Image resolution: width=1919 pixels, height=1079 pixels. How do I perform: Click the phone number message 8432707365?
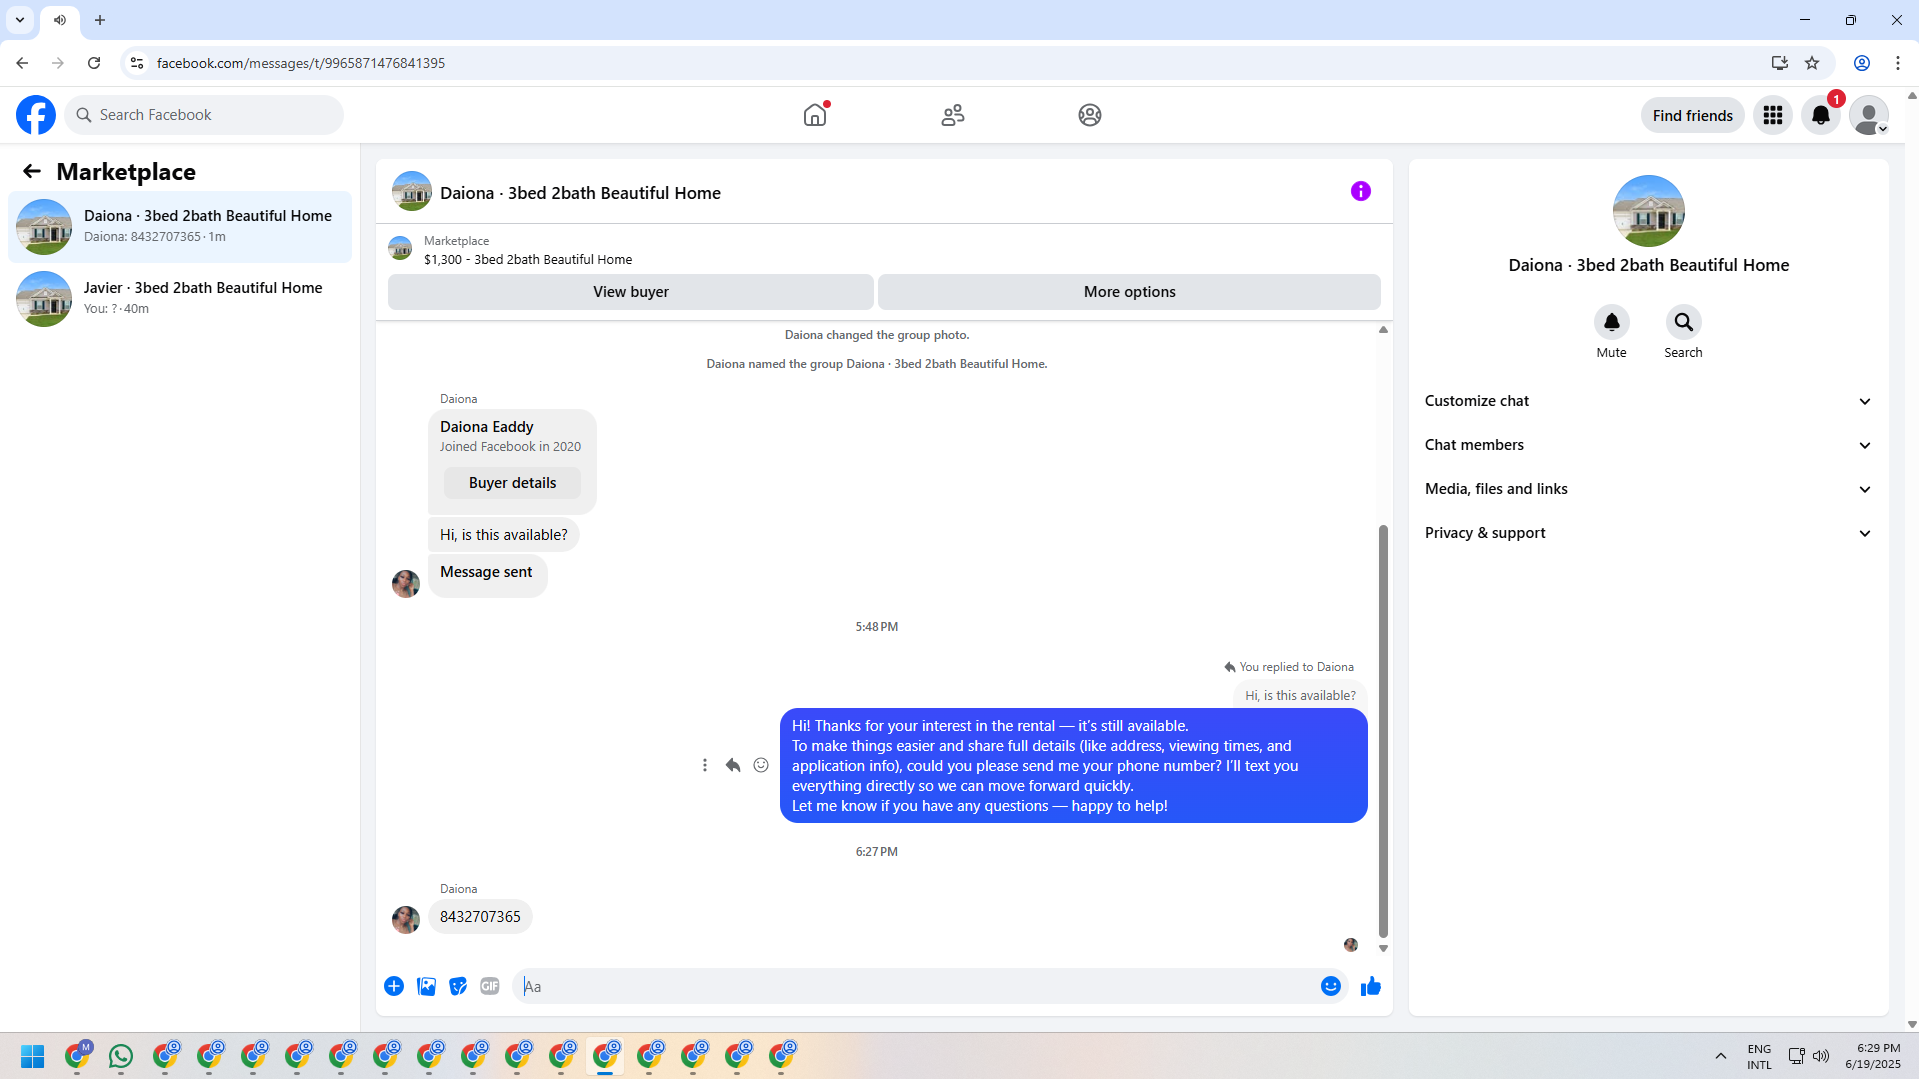(x=480, y=917)
